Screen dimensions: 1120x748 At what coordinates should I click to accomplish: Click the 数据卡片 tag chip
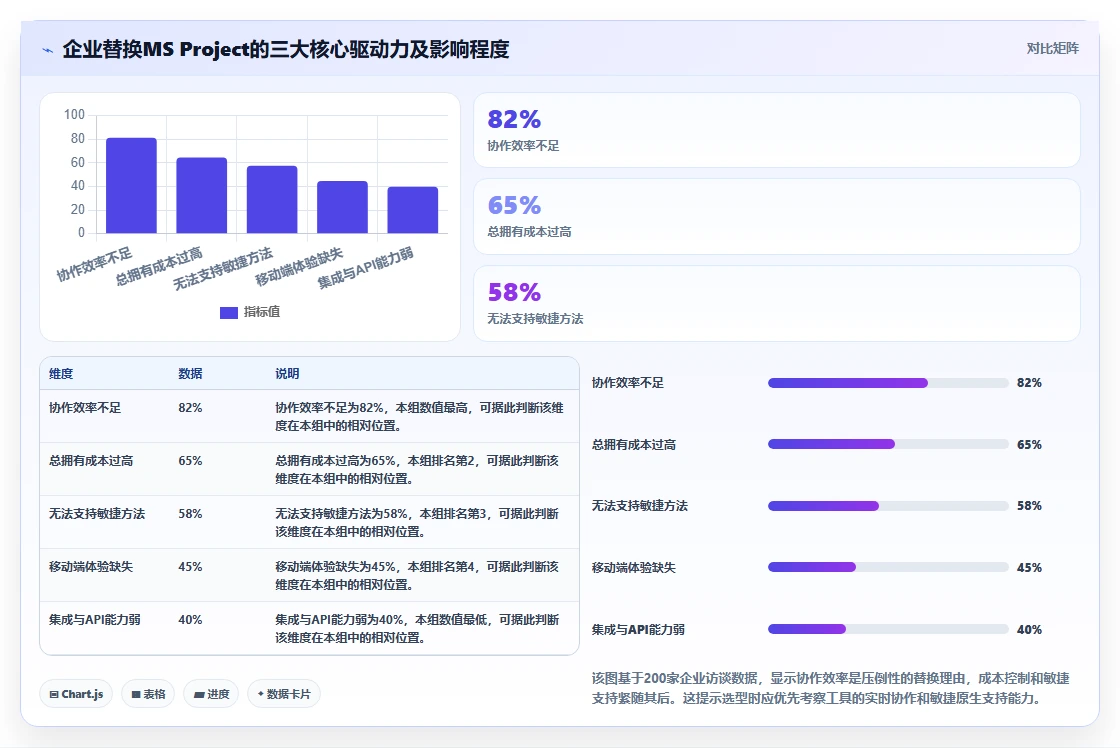pyautogui.click(x=284, y=694)
